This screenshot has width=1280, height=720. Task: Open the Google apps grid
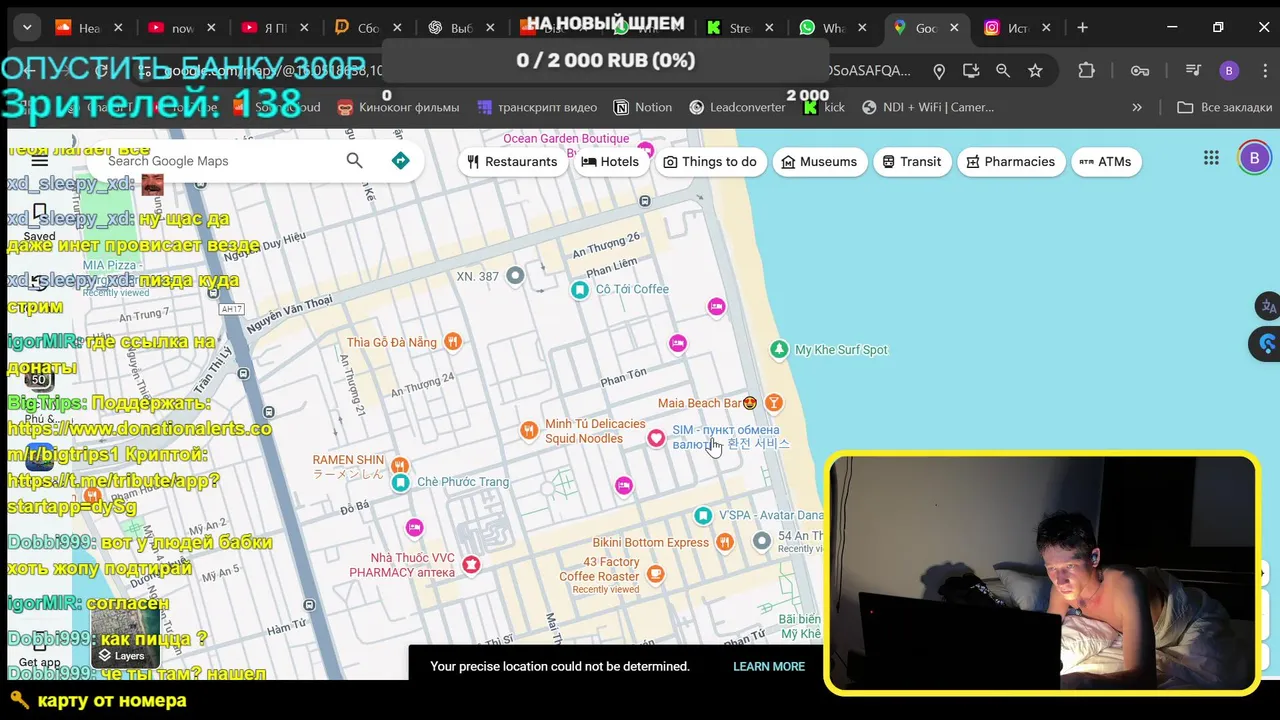click(x=1211, y=158)
